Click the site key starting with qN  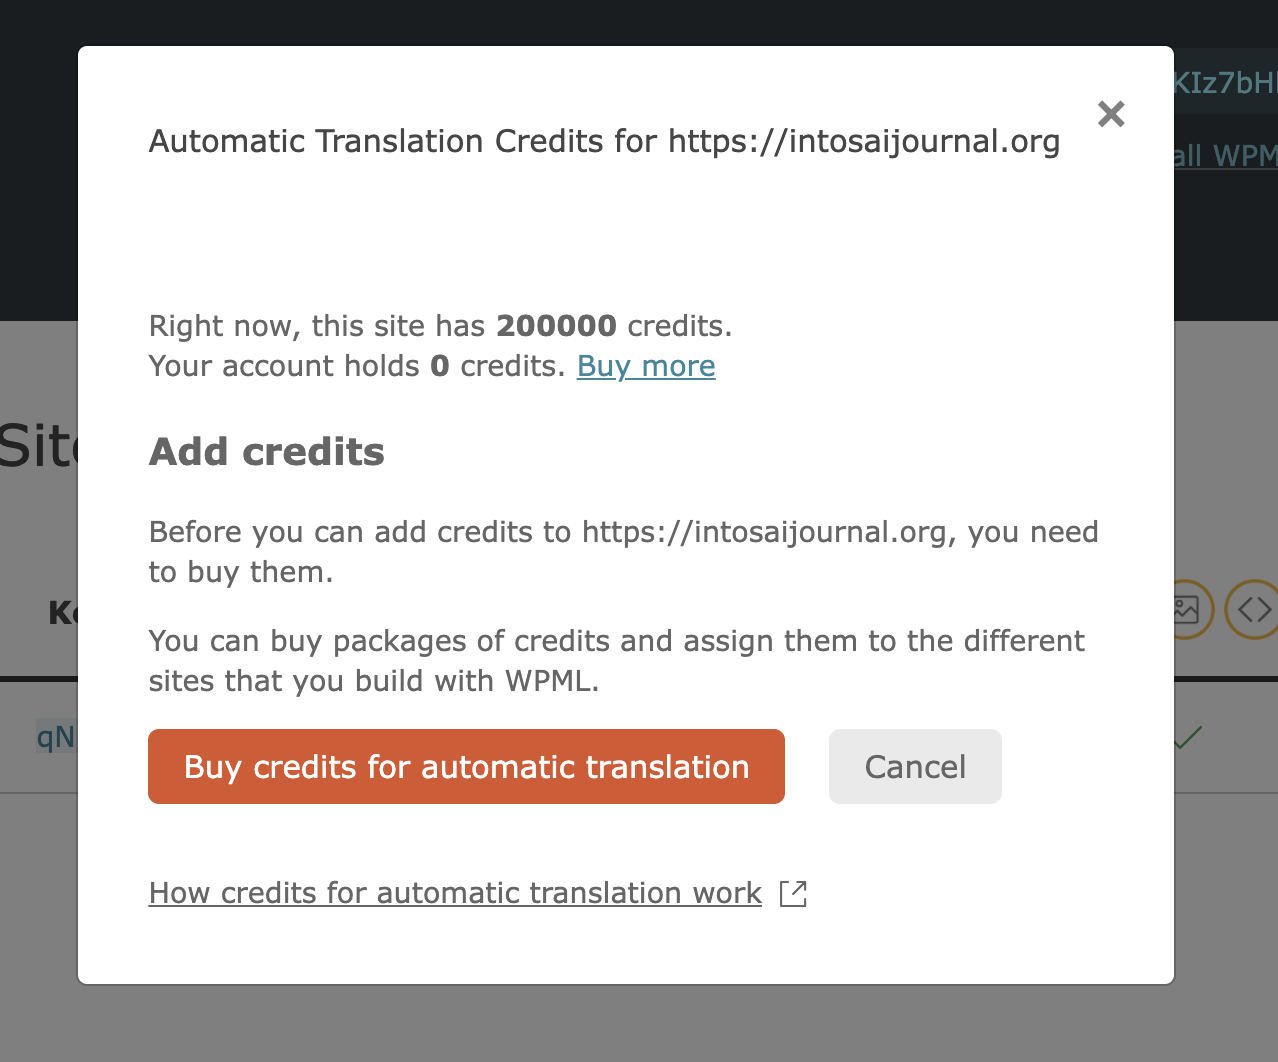pyautogui.click(x=56, y=737)
